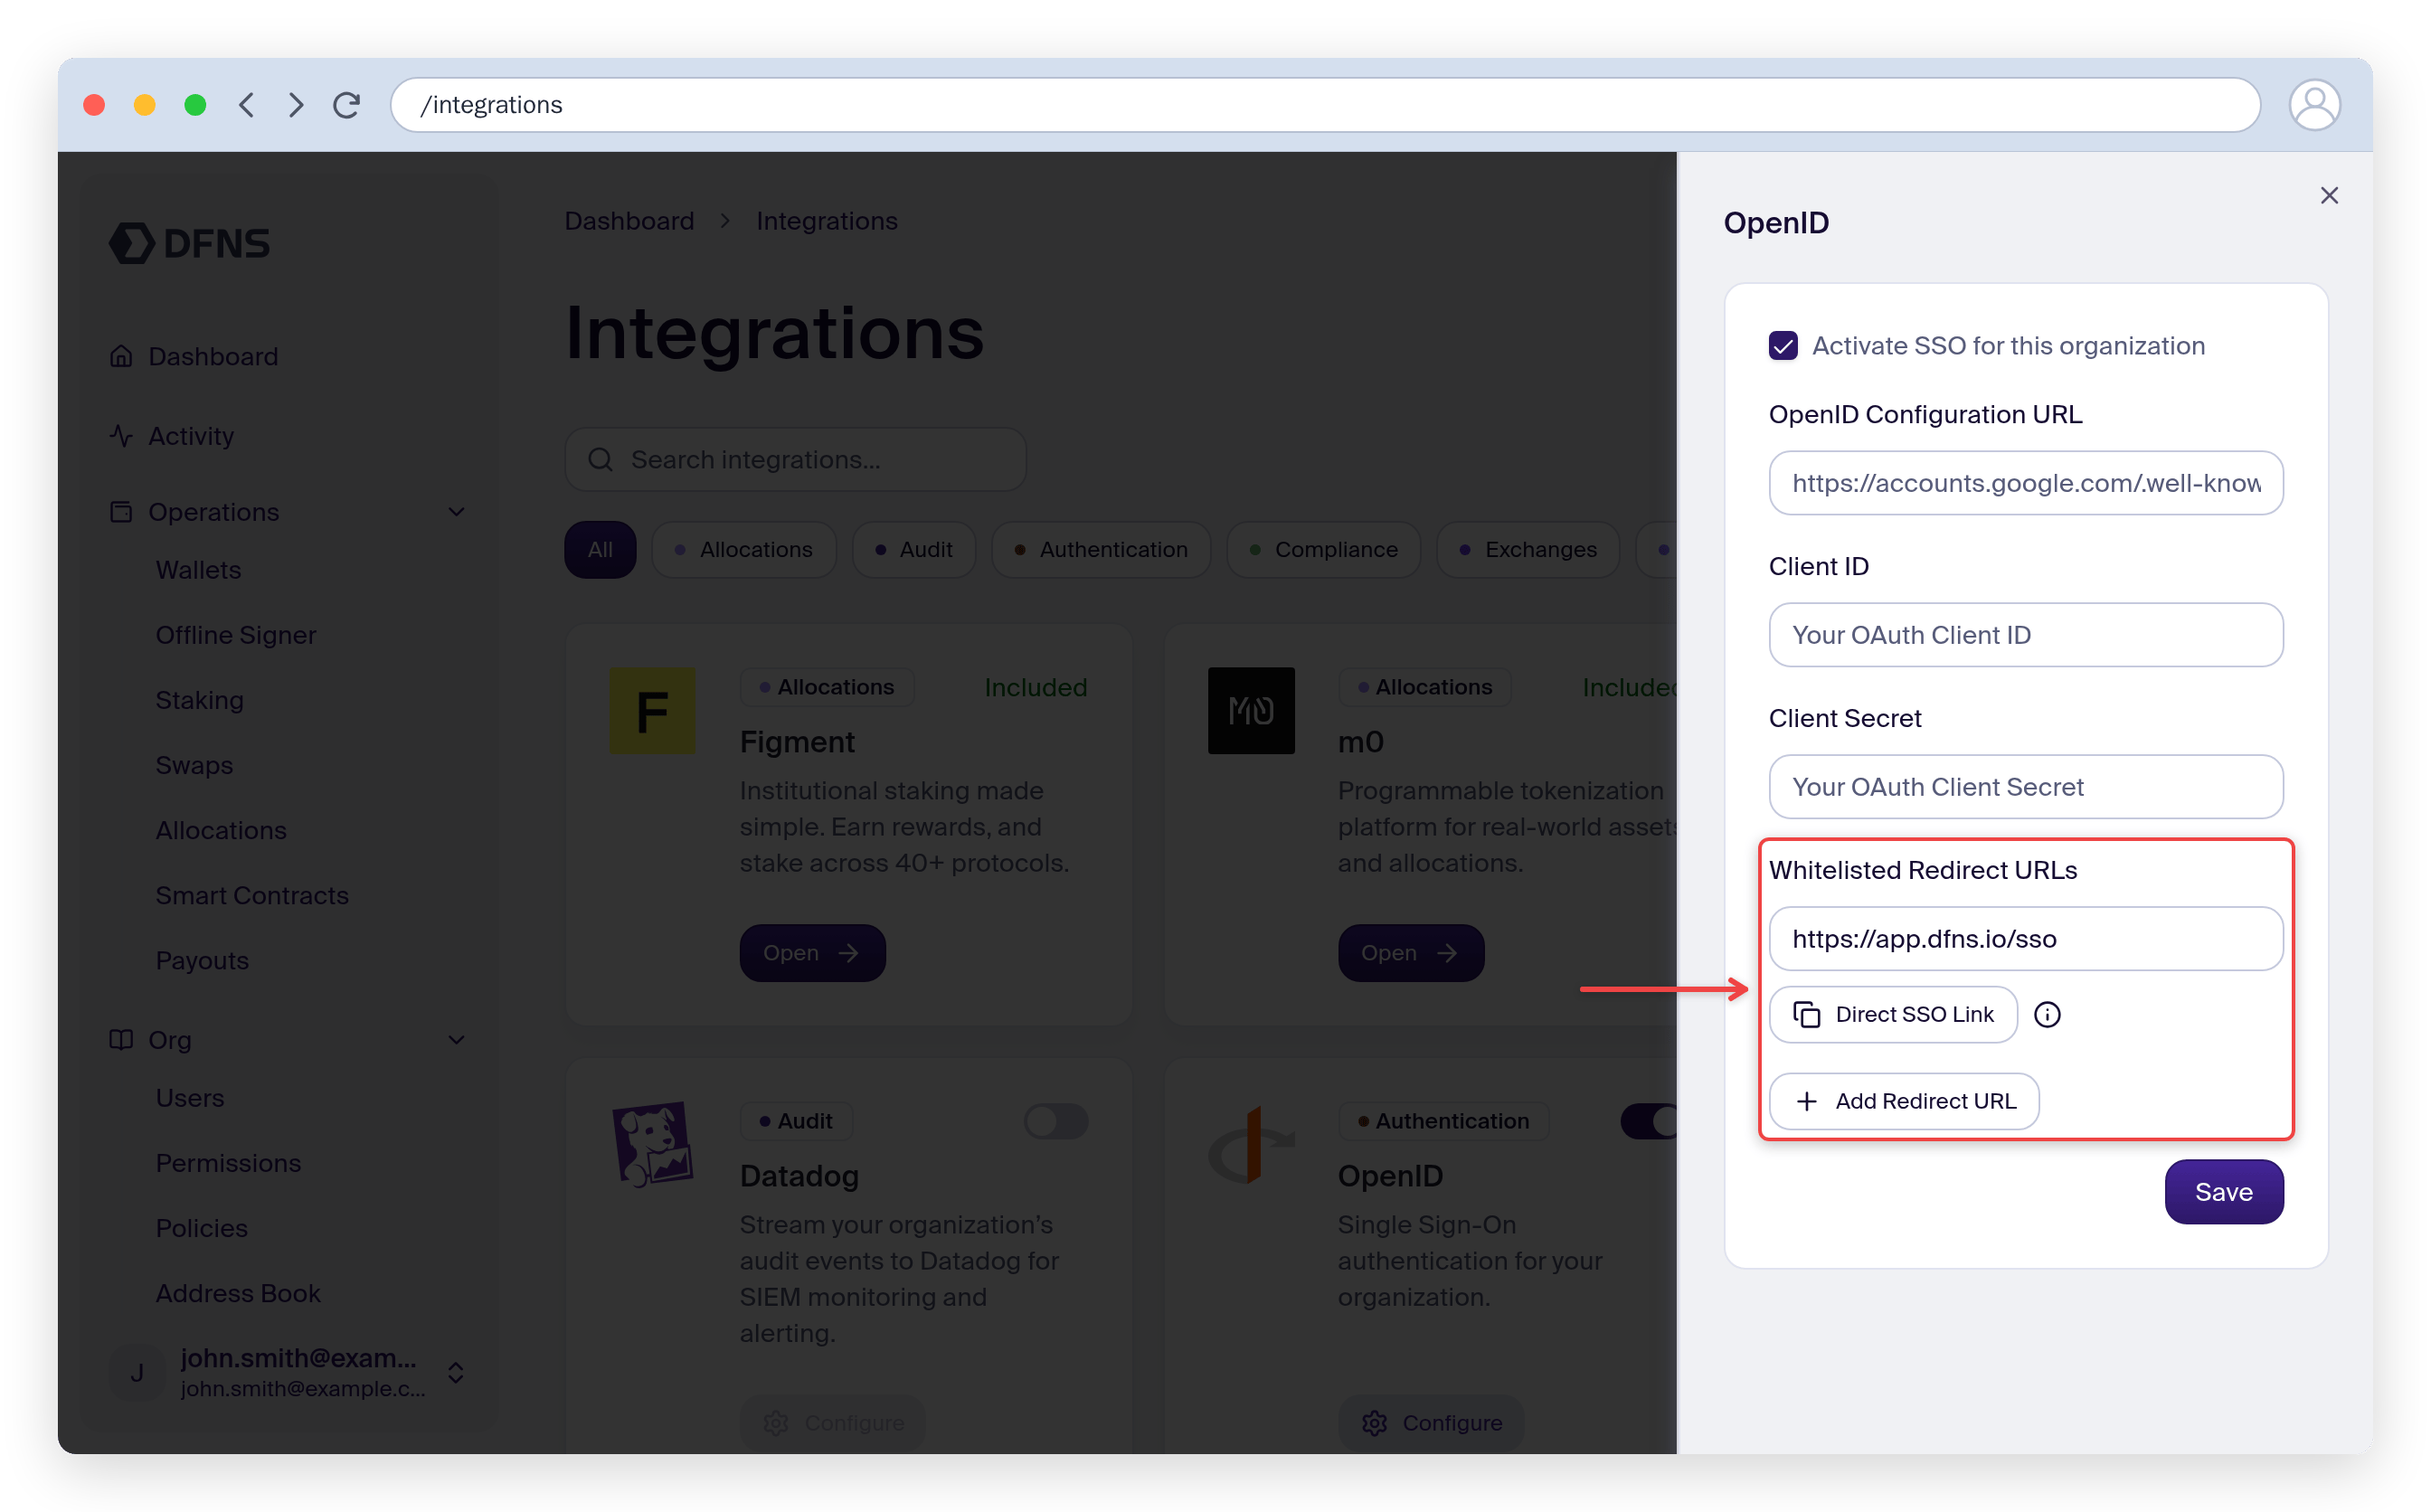Toggle the OpenID integration switch
The image size is (2431, 1512).
1648,1121
